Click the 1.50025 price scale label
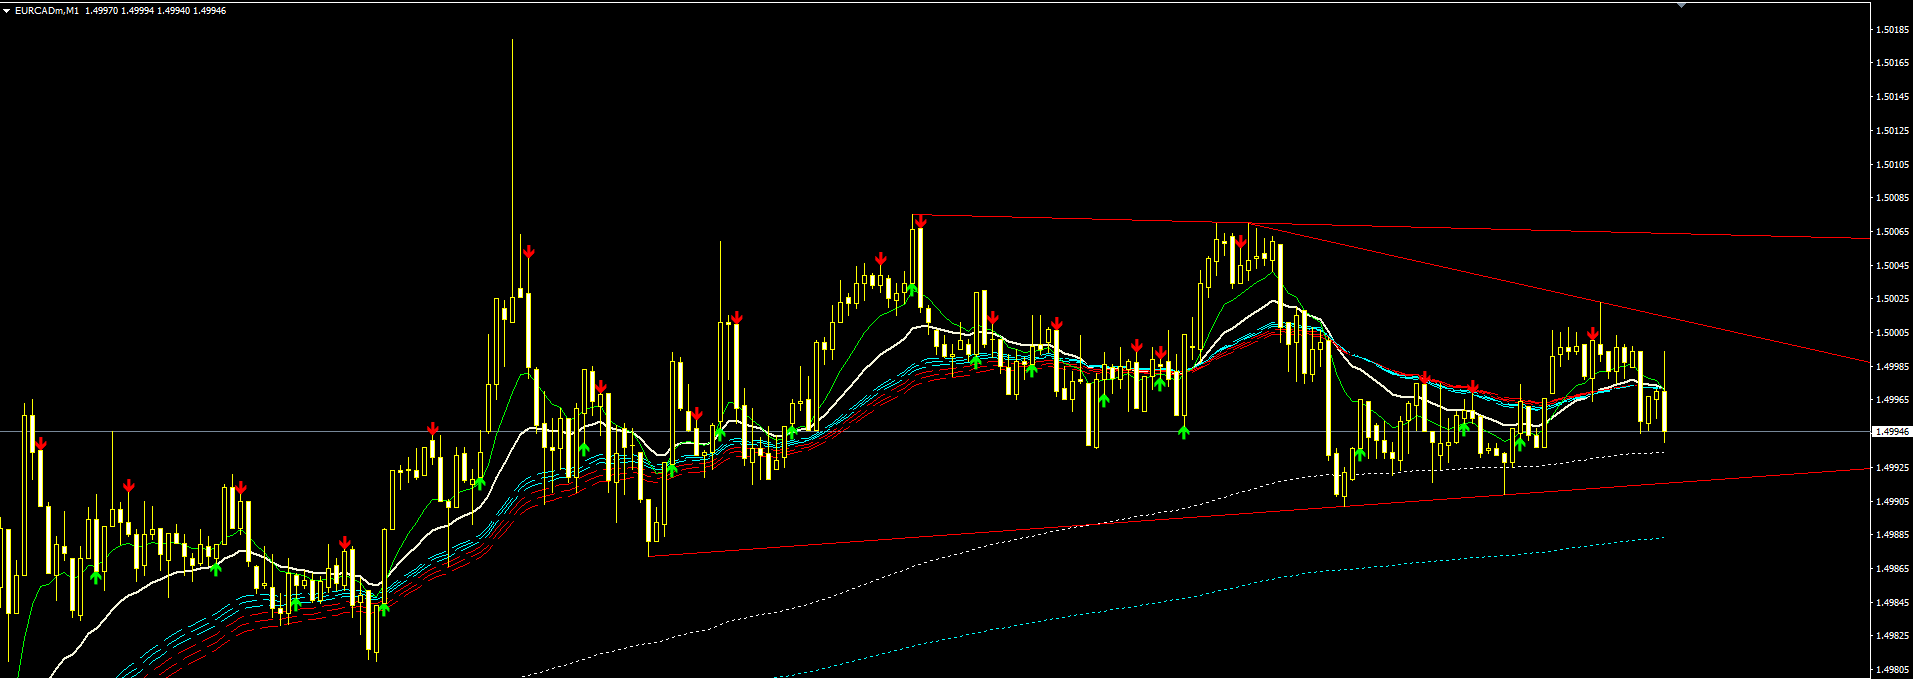 point(1893,299)
